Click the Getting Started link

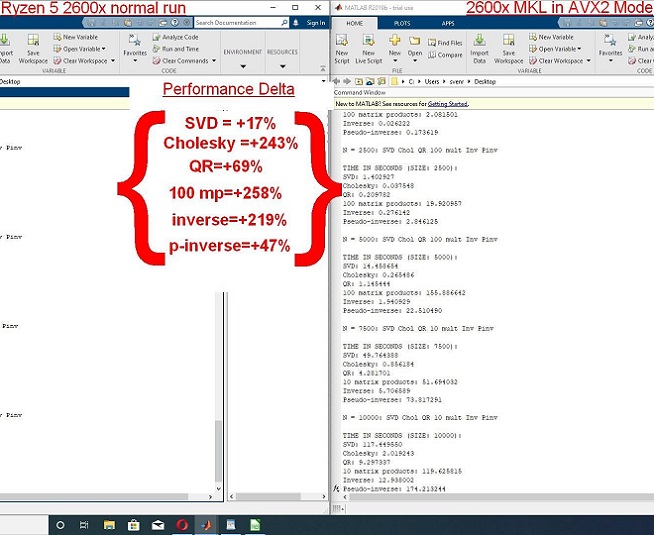(450, 103)
